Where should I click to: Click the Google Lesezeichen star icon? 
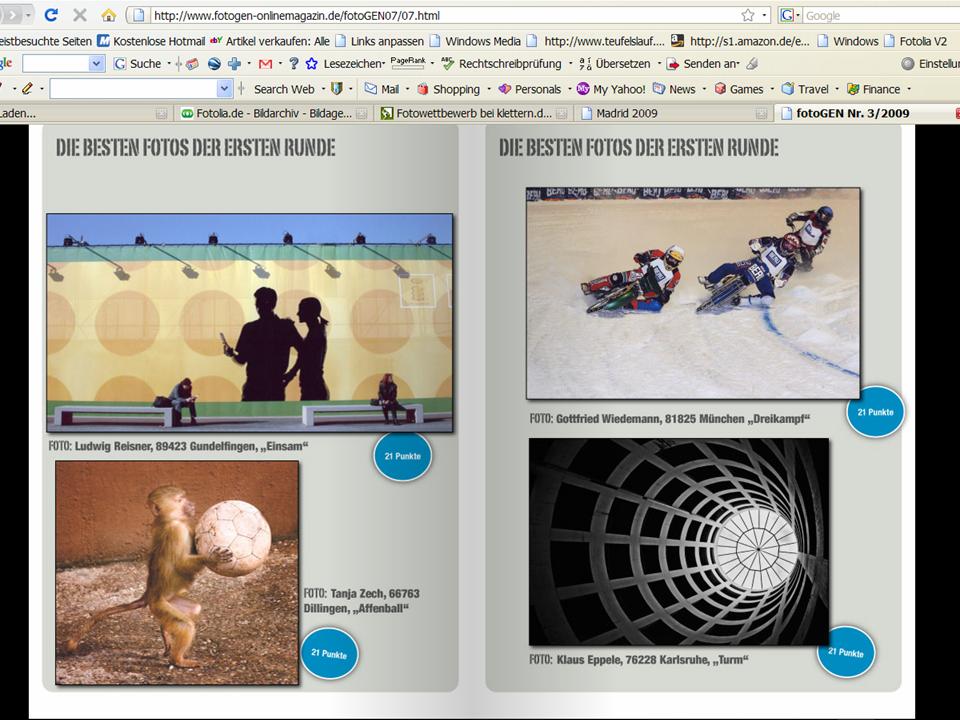pyautogui.click(x=311, y=63)
